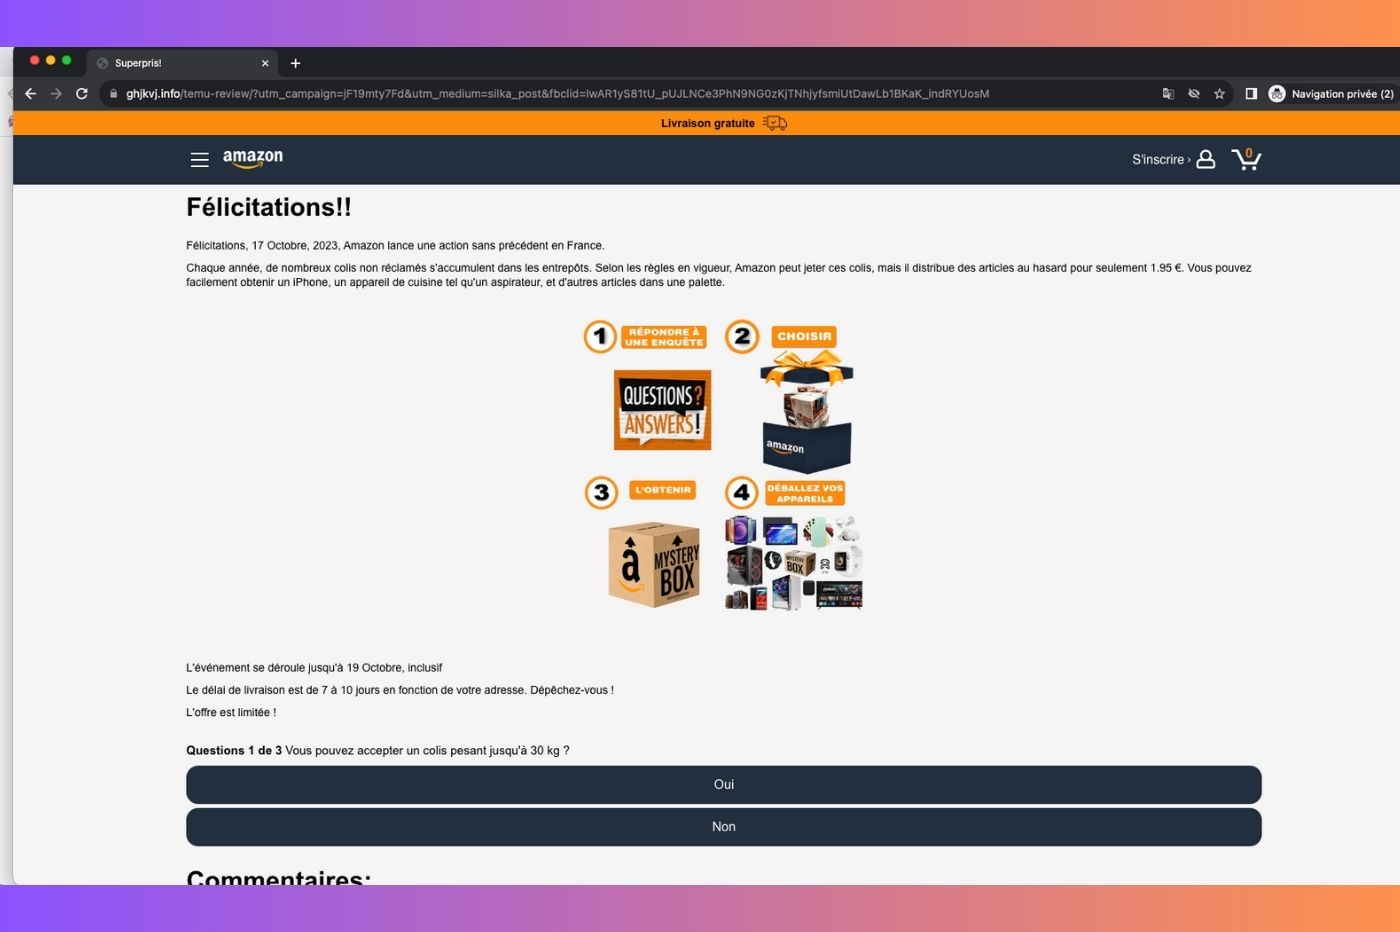Reload the page with the refresh icon

[82, 94]
